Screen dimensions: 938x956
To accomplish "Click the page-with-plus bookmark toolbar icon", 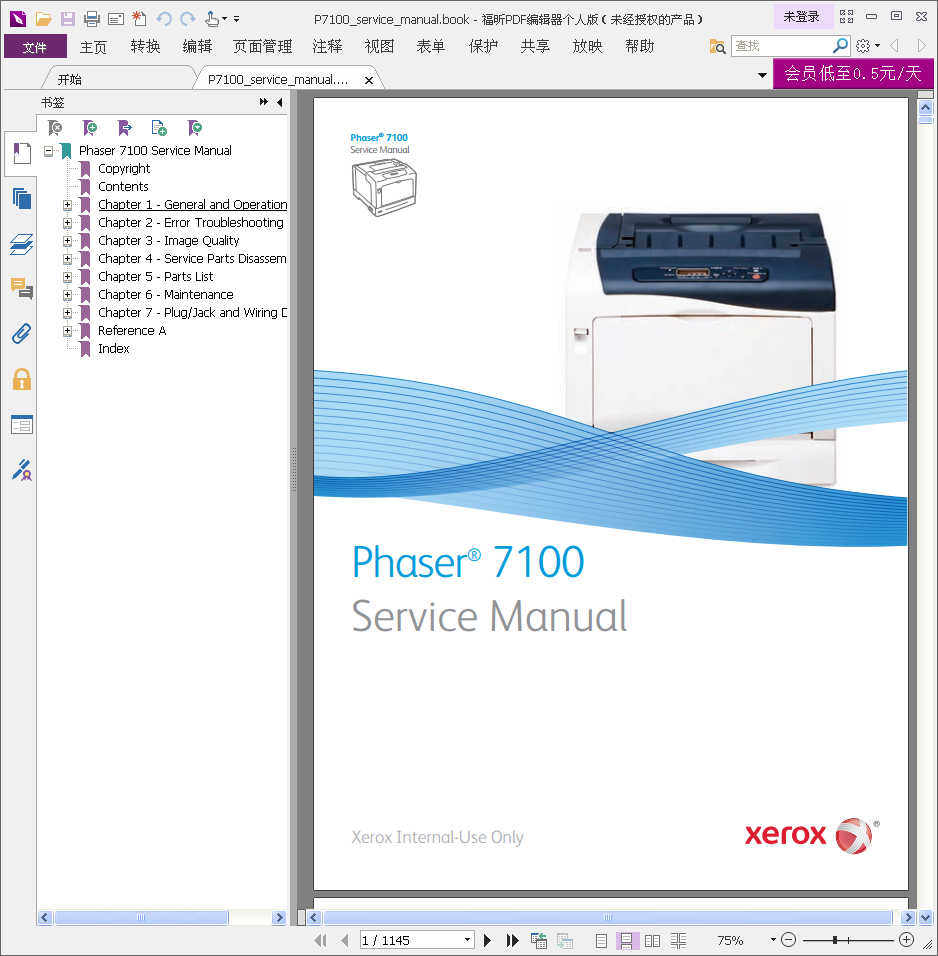I will (159, 127).
